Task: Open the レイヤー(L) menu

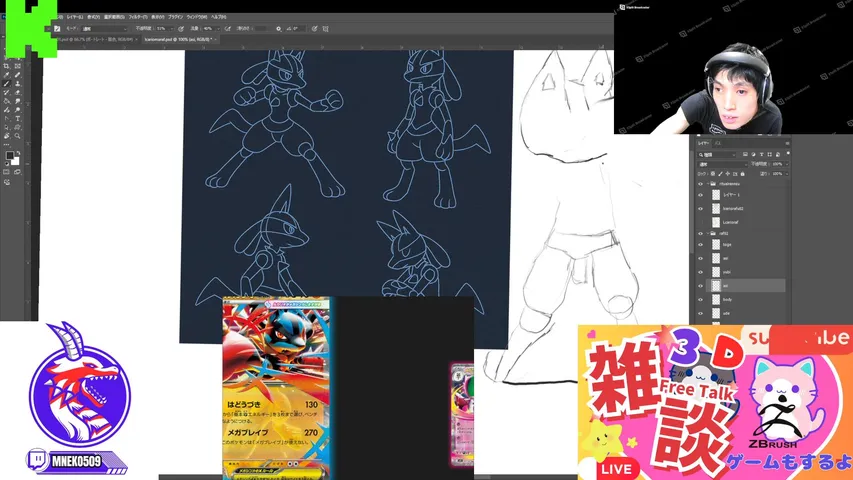Action: click(x=75, y=17)
